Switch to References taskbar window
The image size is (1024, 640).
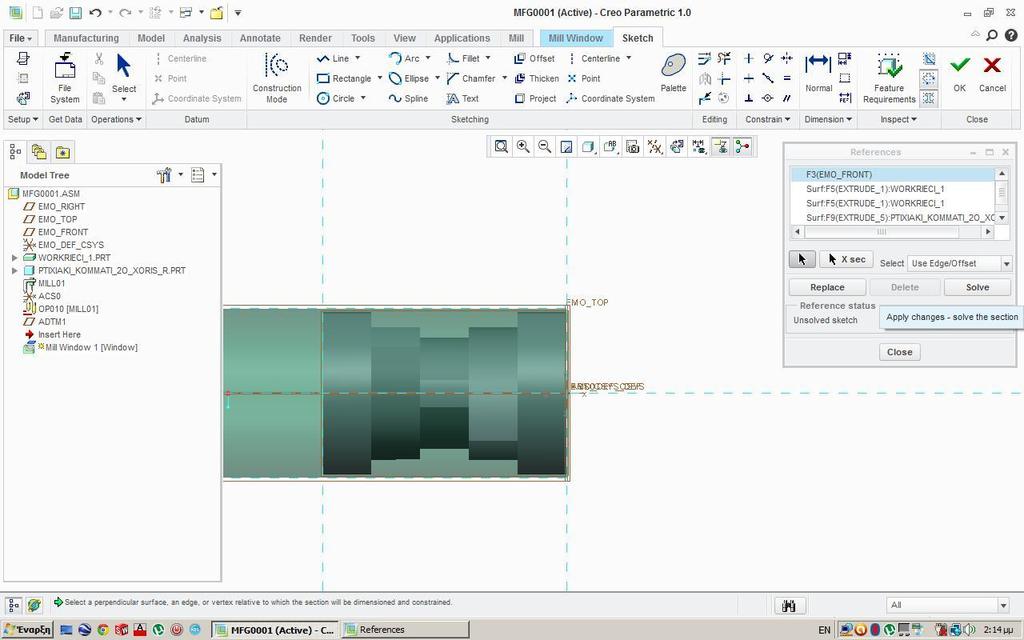point(406,630)
